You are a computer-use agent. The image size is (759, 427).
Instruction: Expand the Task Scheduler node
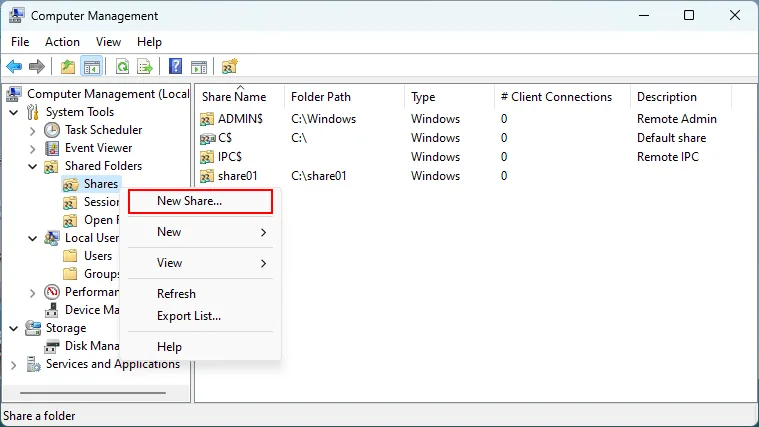click(x=32, y=131)
